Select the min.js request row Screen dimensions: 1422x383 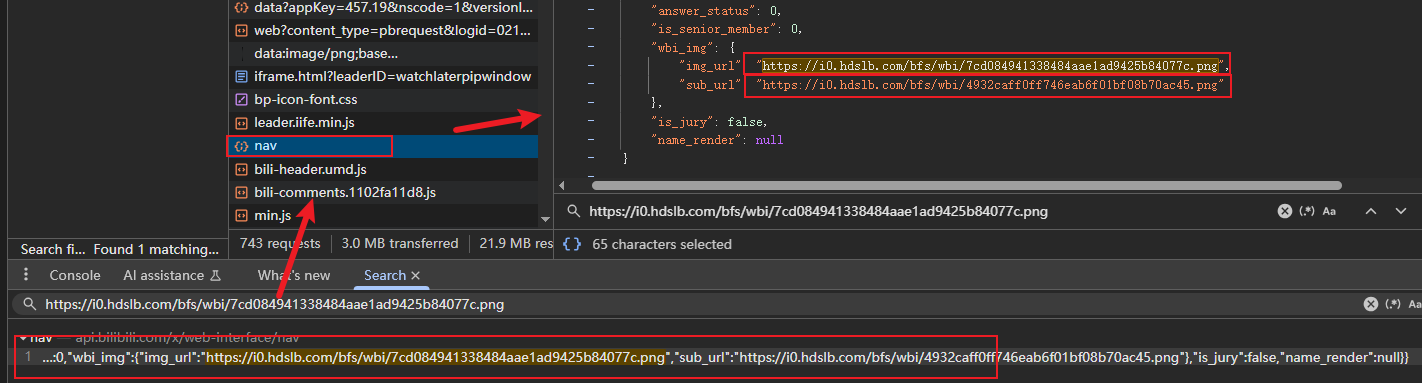click(x=383, y=215)
